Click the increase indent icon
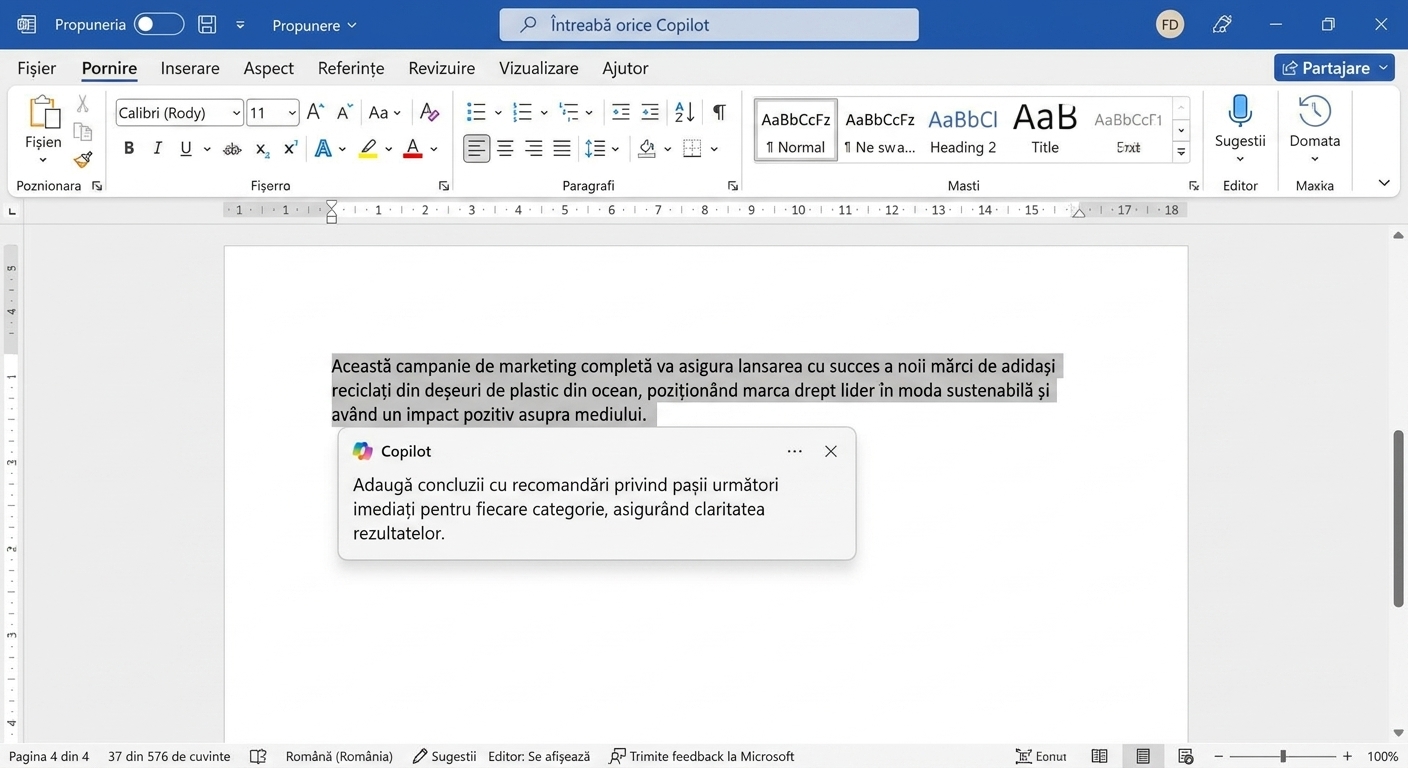This screenshot has width=1408, height=768. 650,112
